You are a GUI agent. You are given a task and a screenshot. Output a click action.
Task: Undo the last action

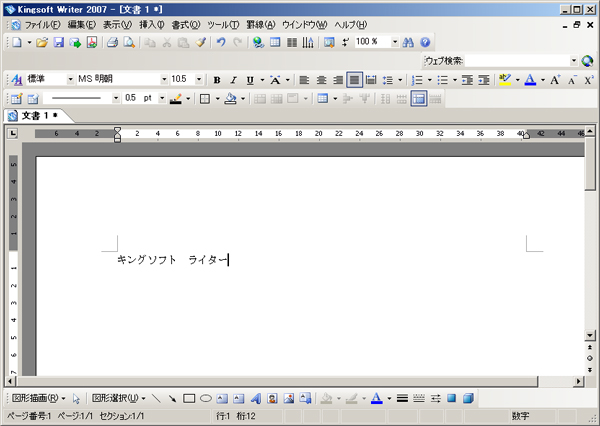point(221,42)
